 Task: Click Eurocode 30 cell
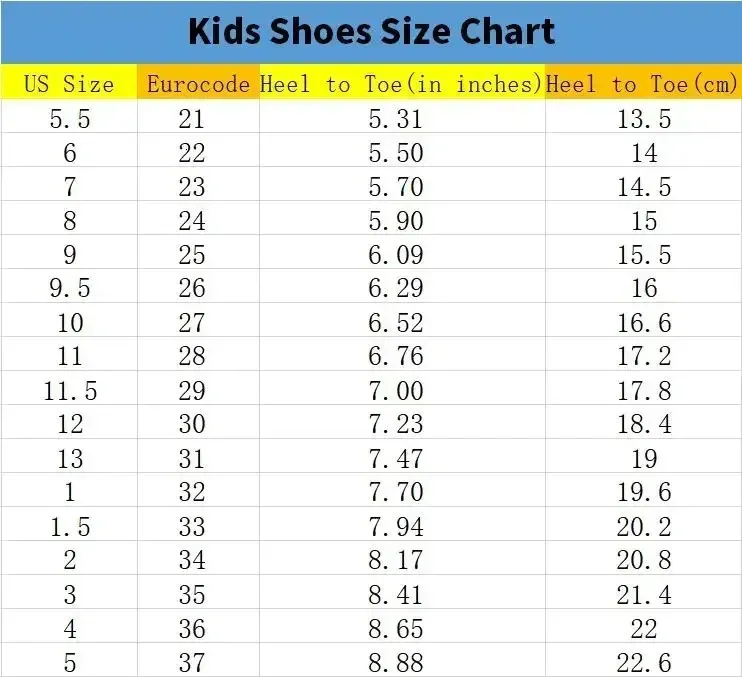pyautogui.click(x=191, y=425)
